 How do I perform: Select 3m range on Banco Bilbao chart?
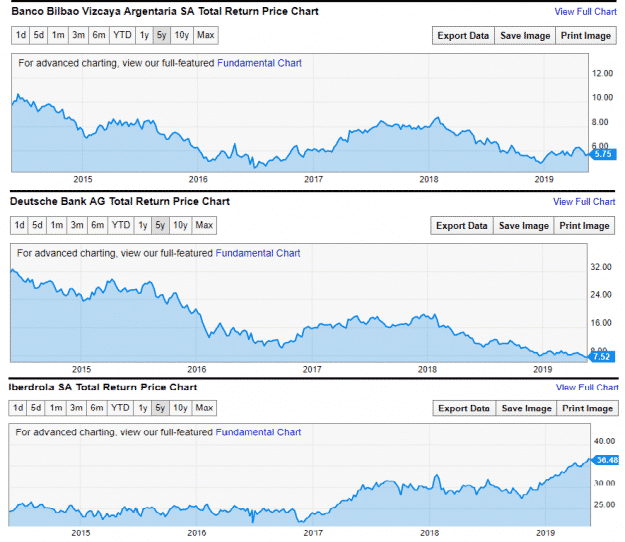78,35
